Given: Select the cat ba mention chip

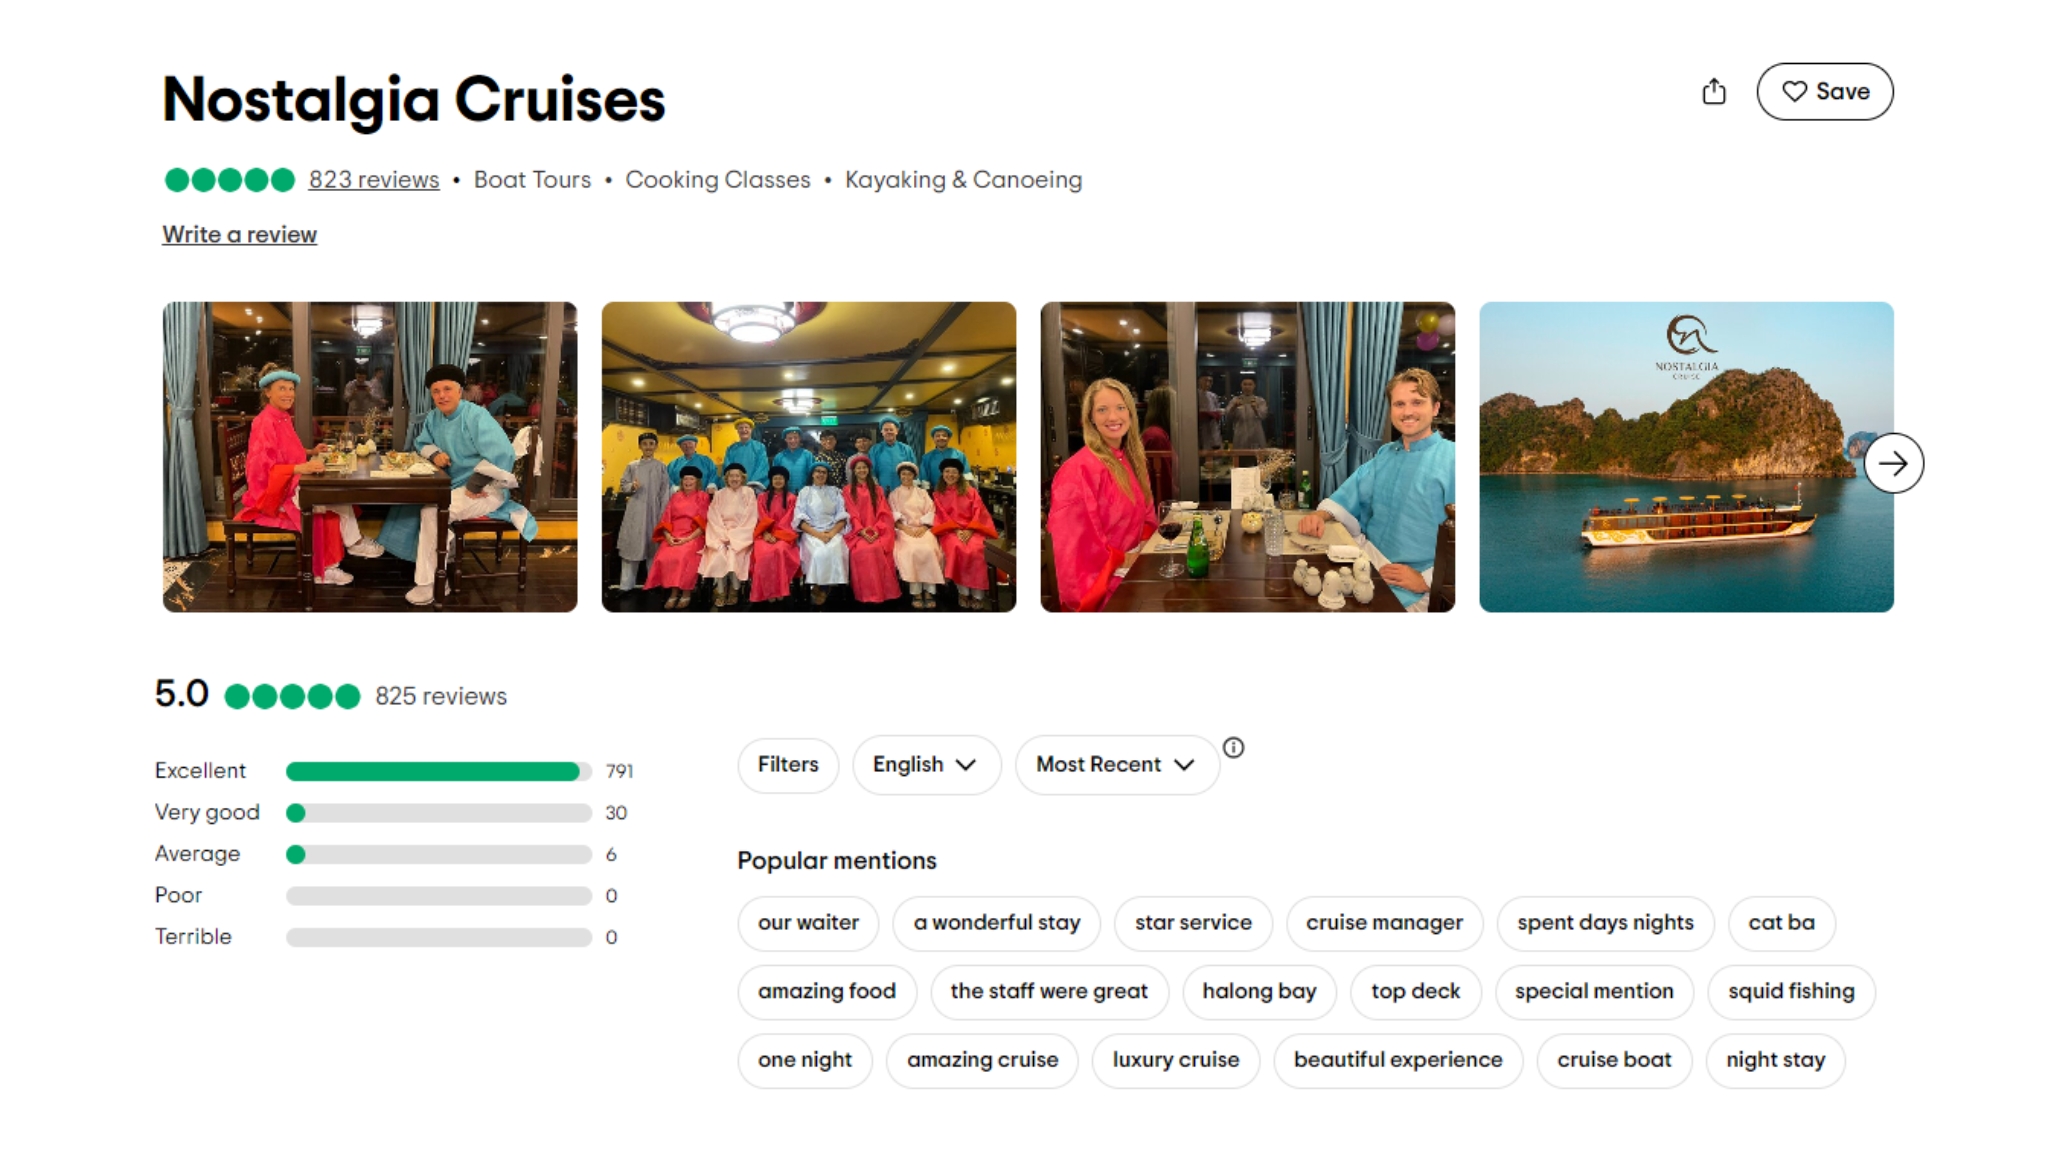Looking at the screenshot, I should pyautogui.click(x=1780, y=923).
